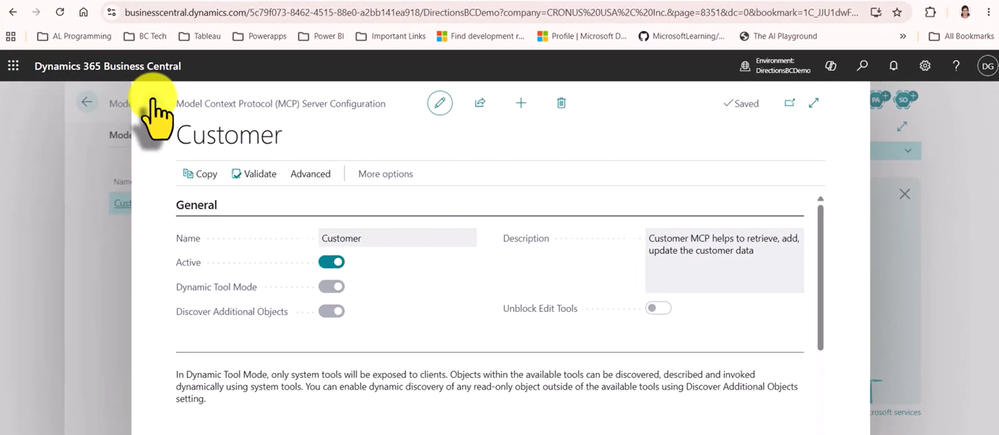Open help question mark icon

[956, 66]
